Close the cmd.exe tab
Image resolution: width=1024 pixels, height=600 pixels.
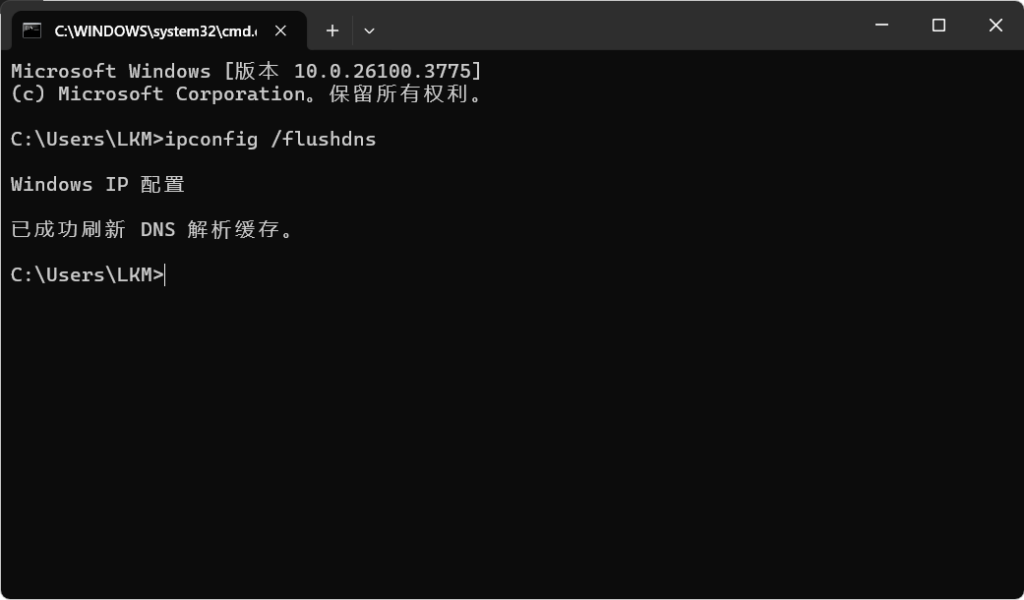point(281,30)
